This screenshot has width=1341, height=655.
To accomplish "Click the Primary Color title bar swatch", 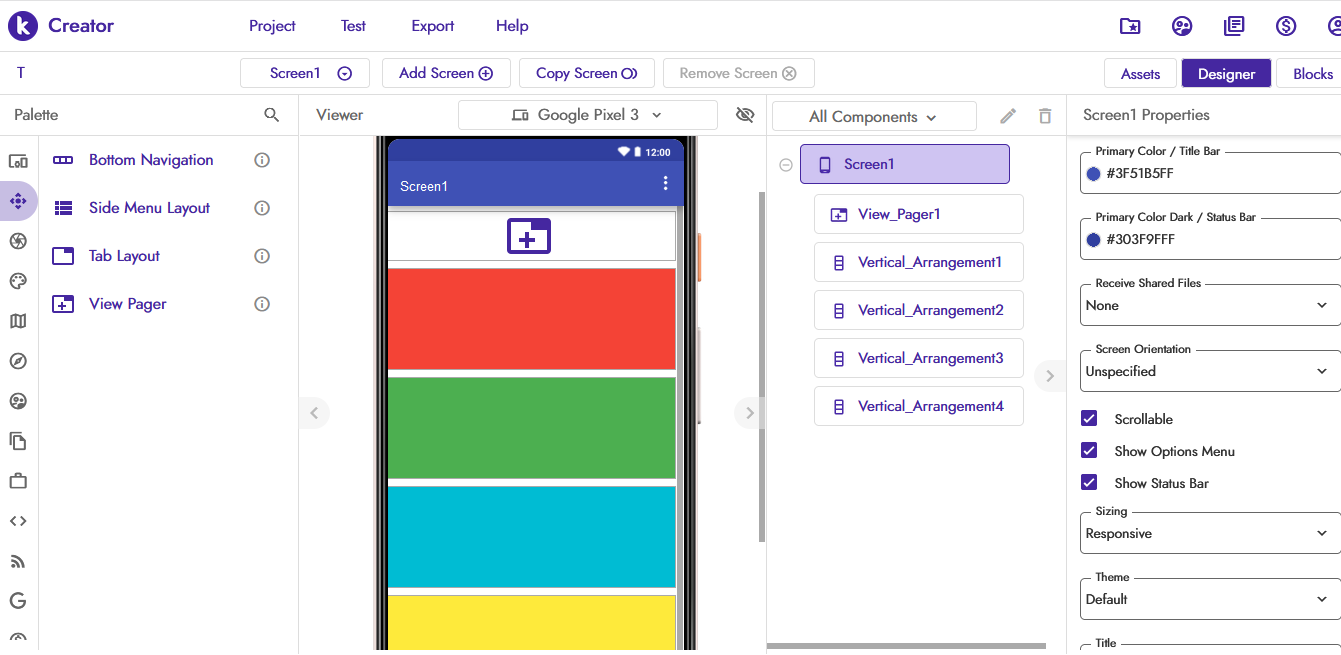I will click(x=1094, y=174).
